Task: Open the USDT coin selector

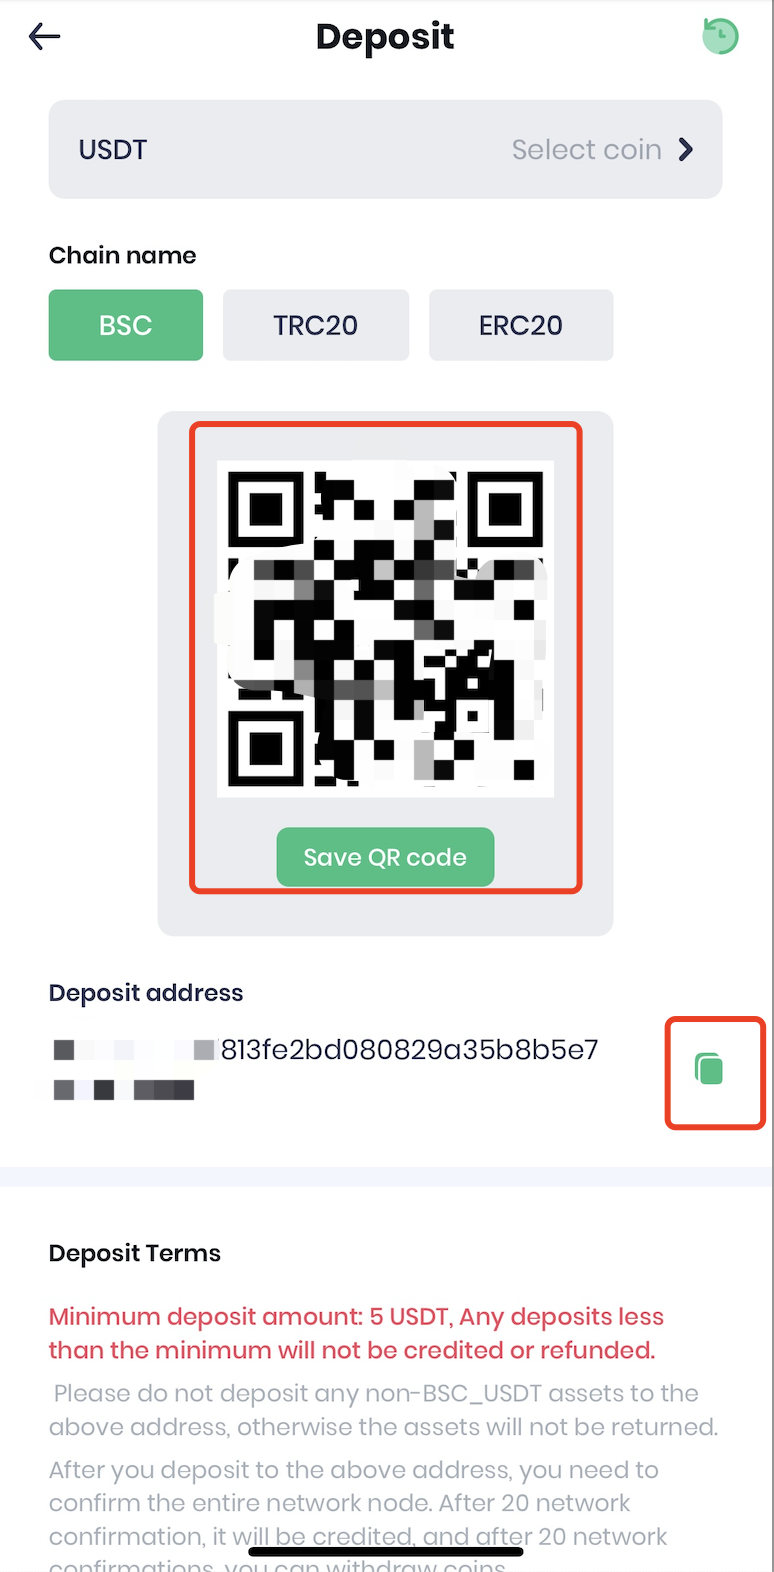Action: [385, 149]
